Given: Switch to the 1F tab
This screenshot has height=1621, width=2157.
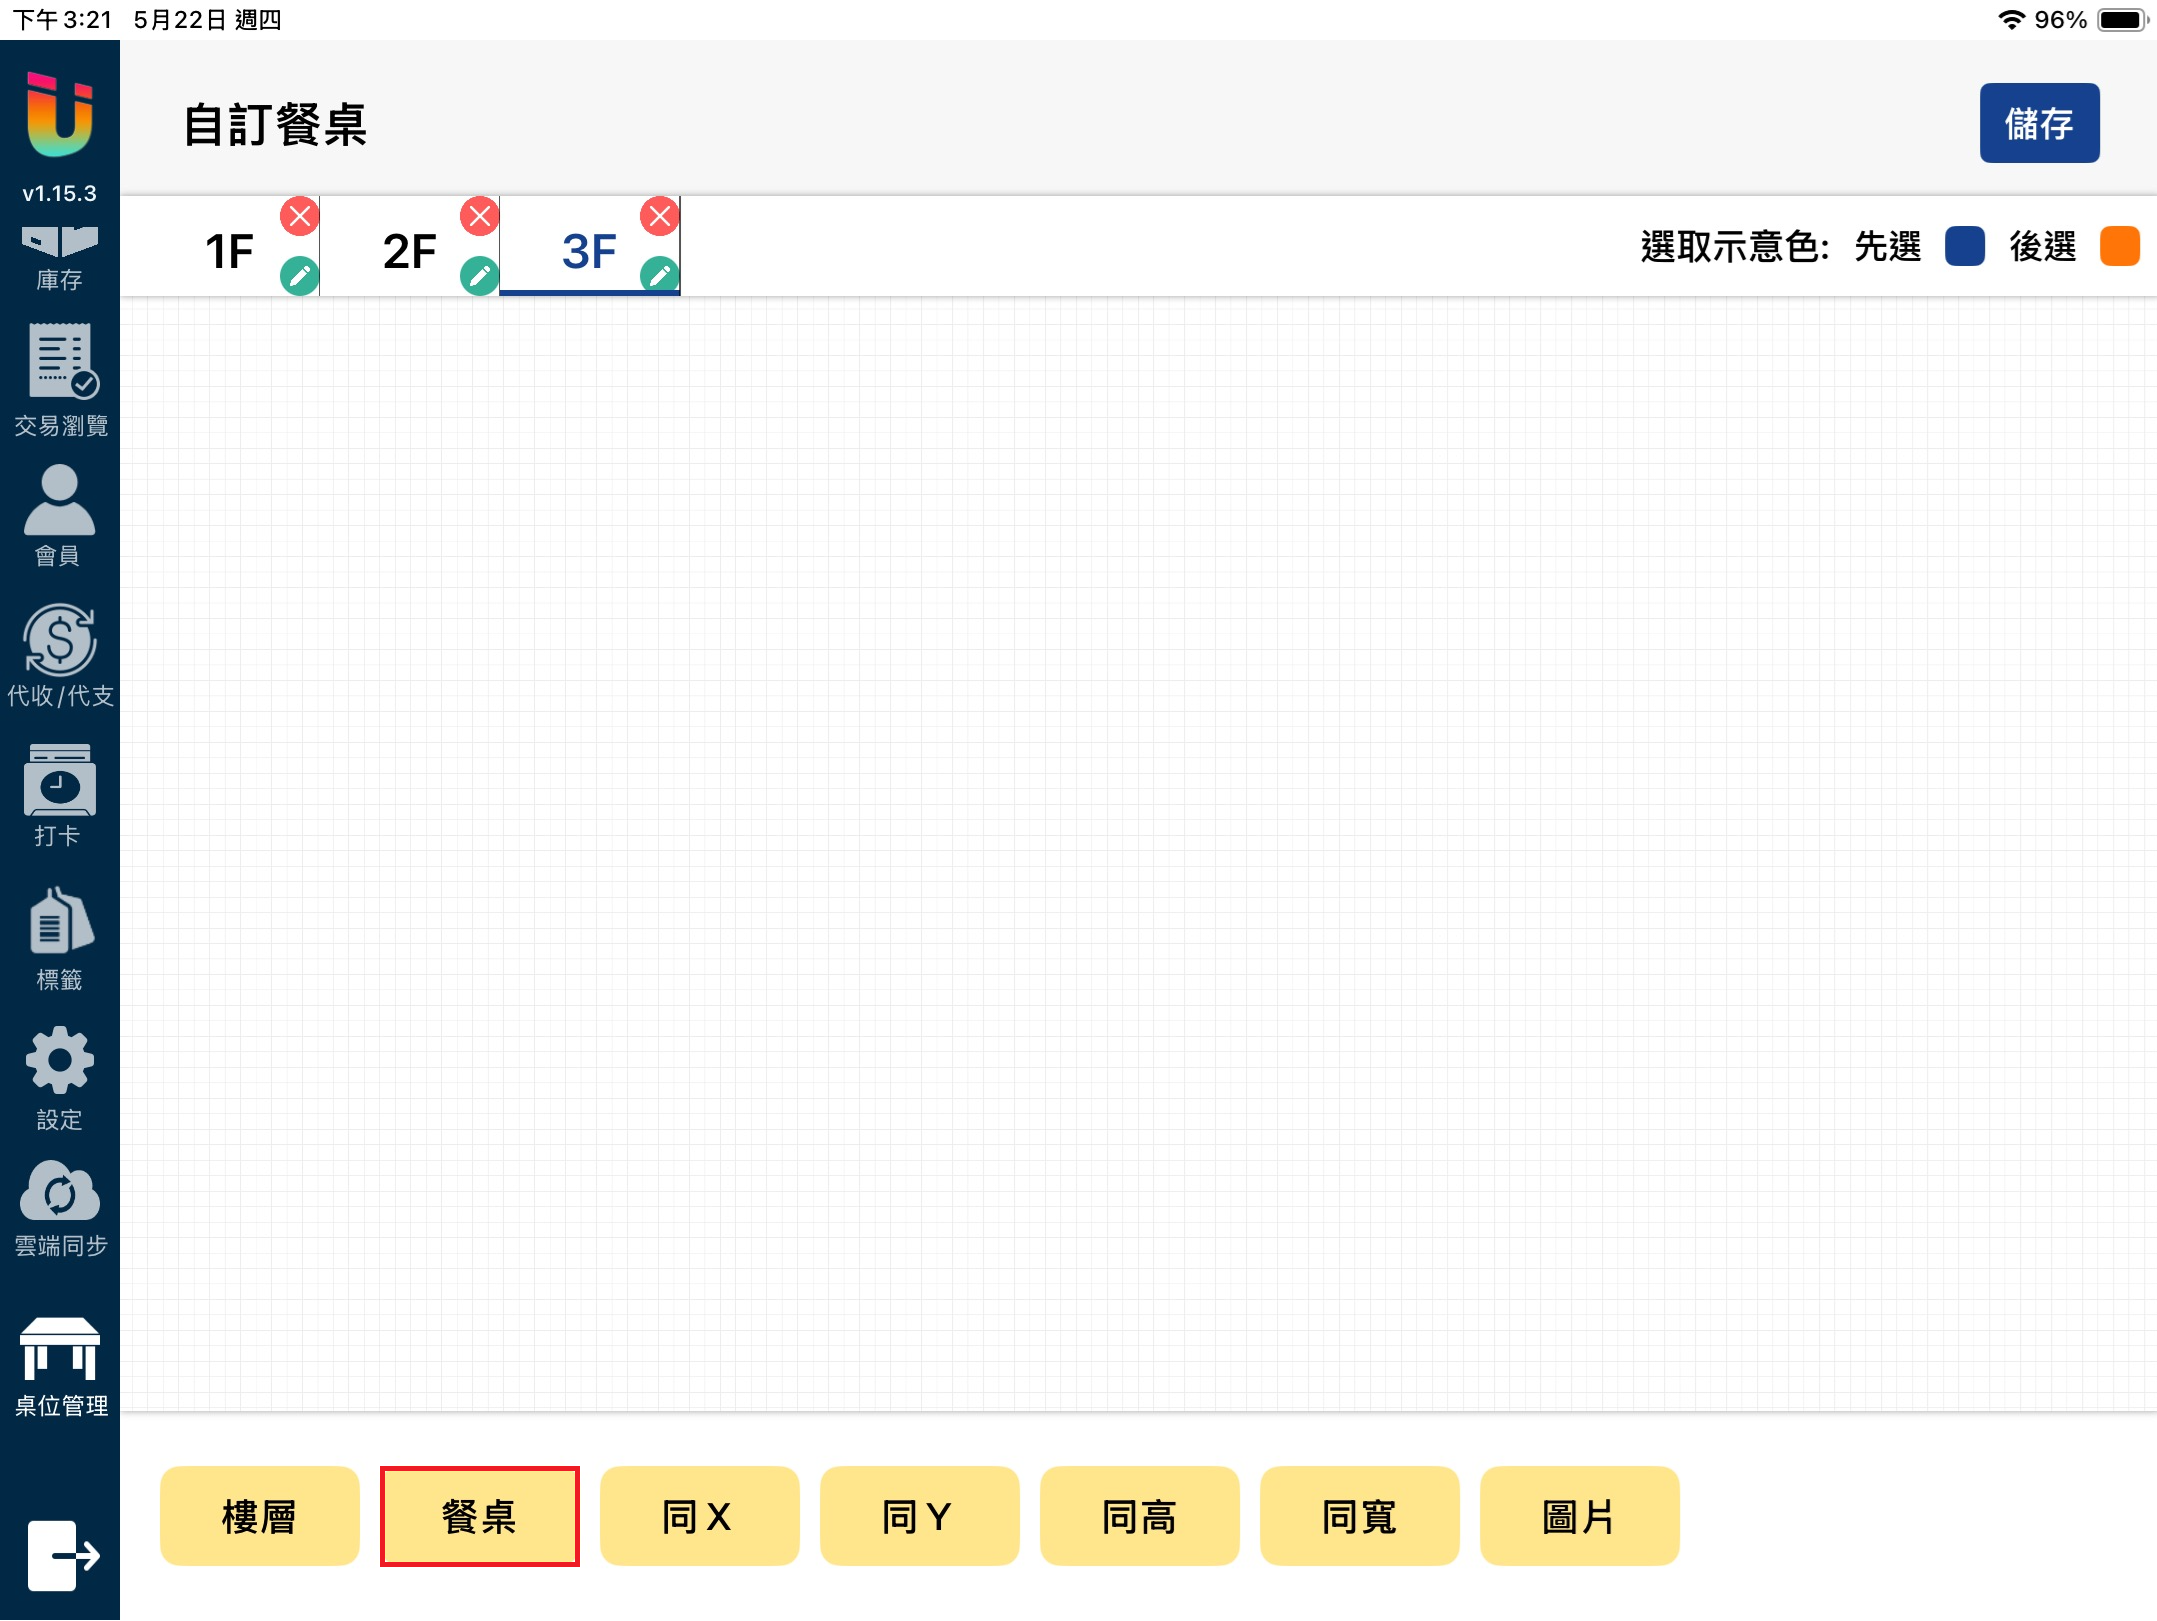Looking at the screenshot, I should [x=229, y=251].
